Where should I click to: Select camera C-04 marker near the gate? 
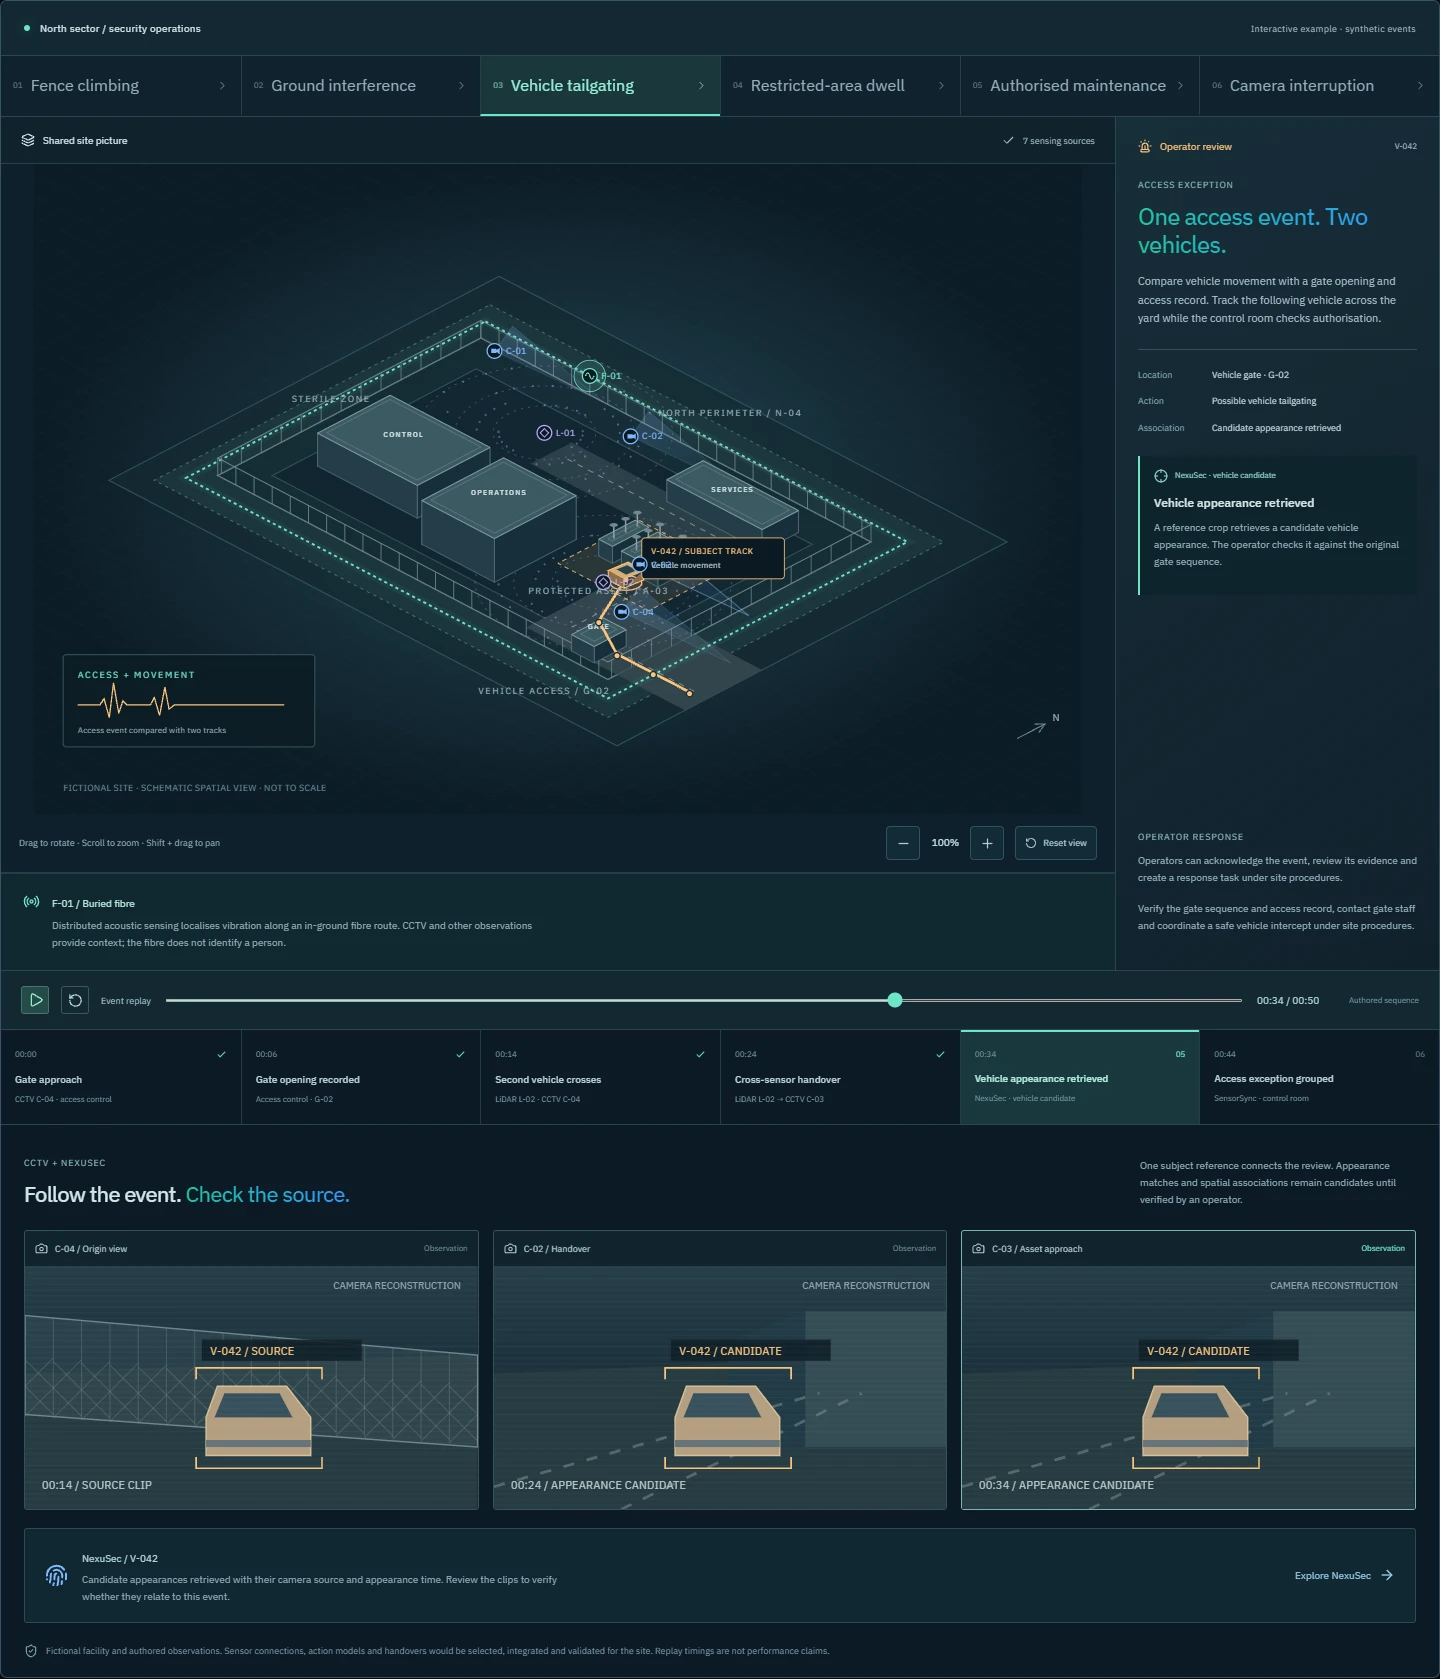pos(622,612)
